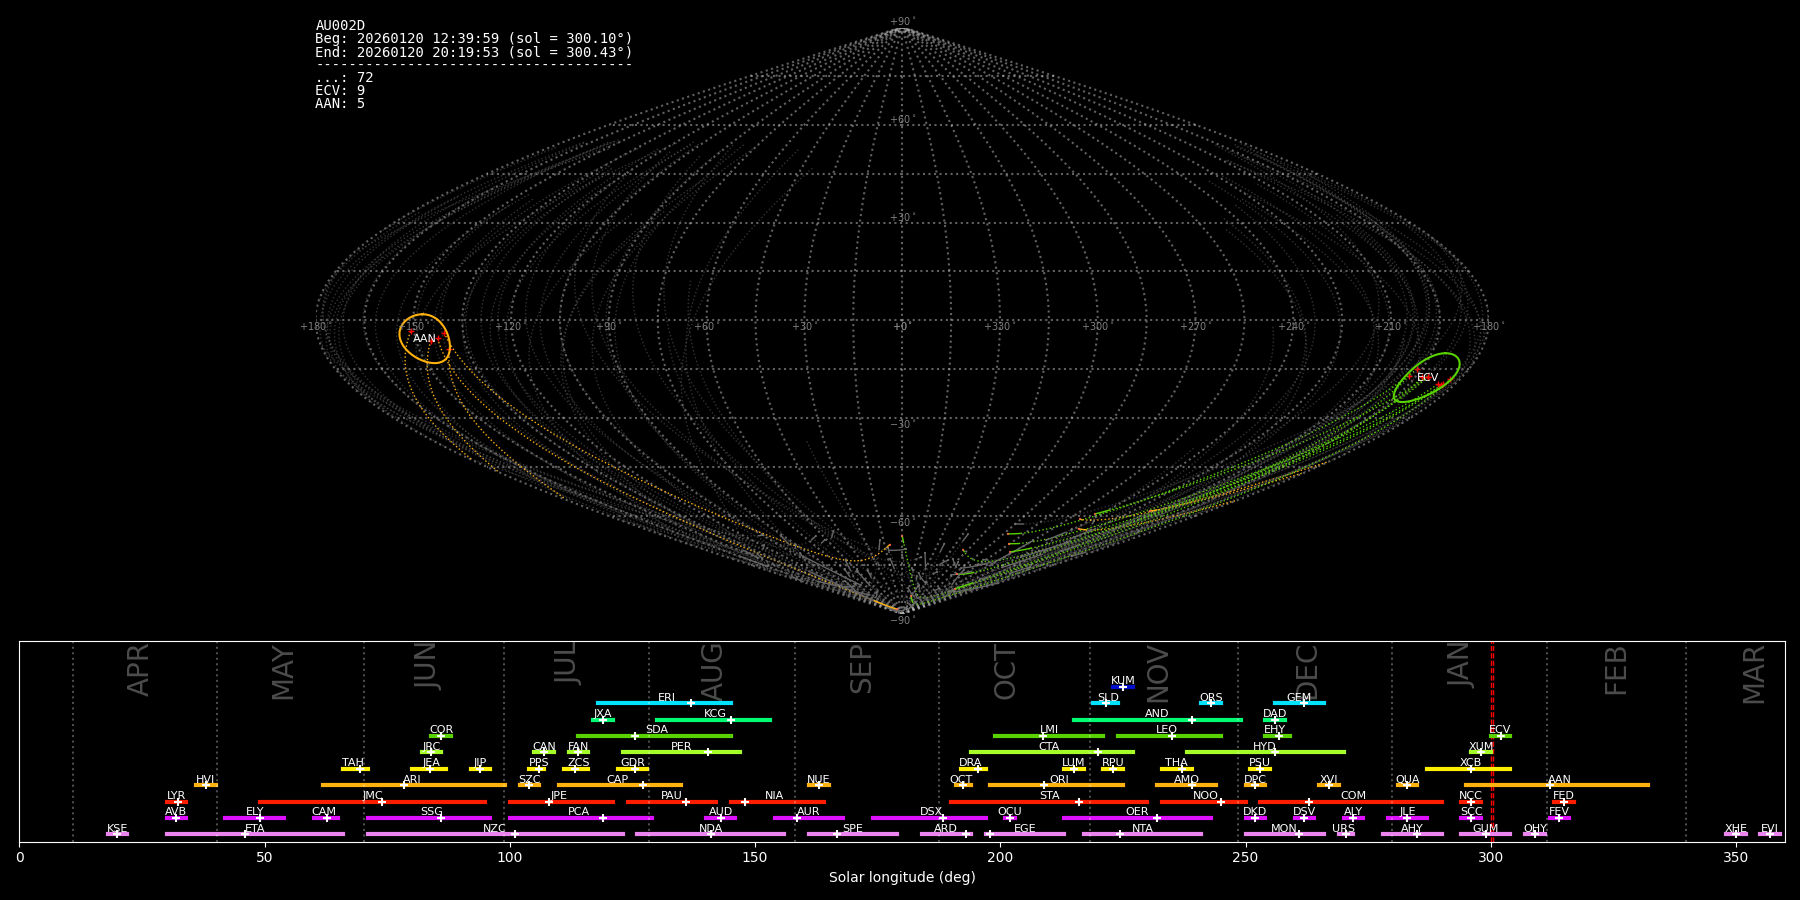Viewport: 1800px width, 900px height.
Task: Click the EVI shower label in timeline
Action: (x=1769, y=829)
